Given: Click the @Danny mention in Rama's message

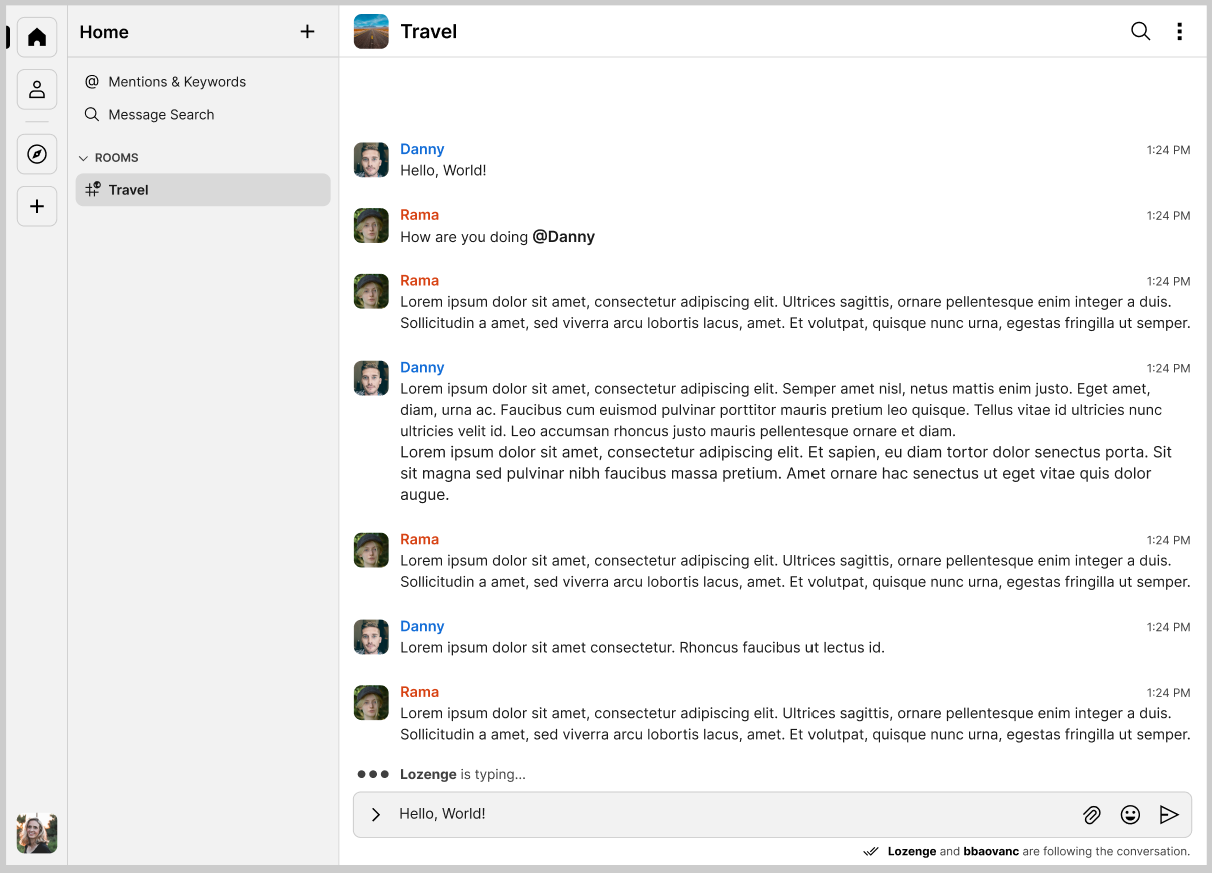Looking at the screenshot, I should 563,237.
